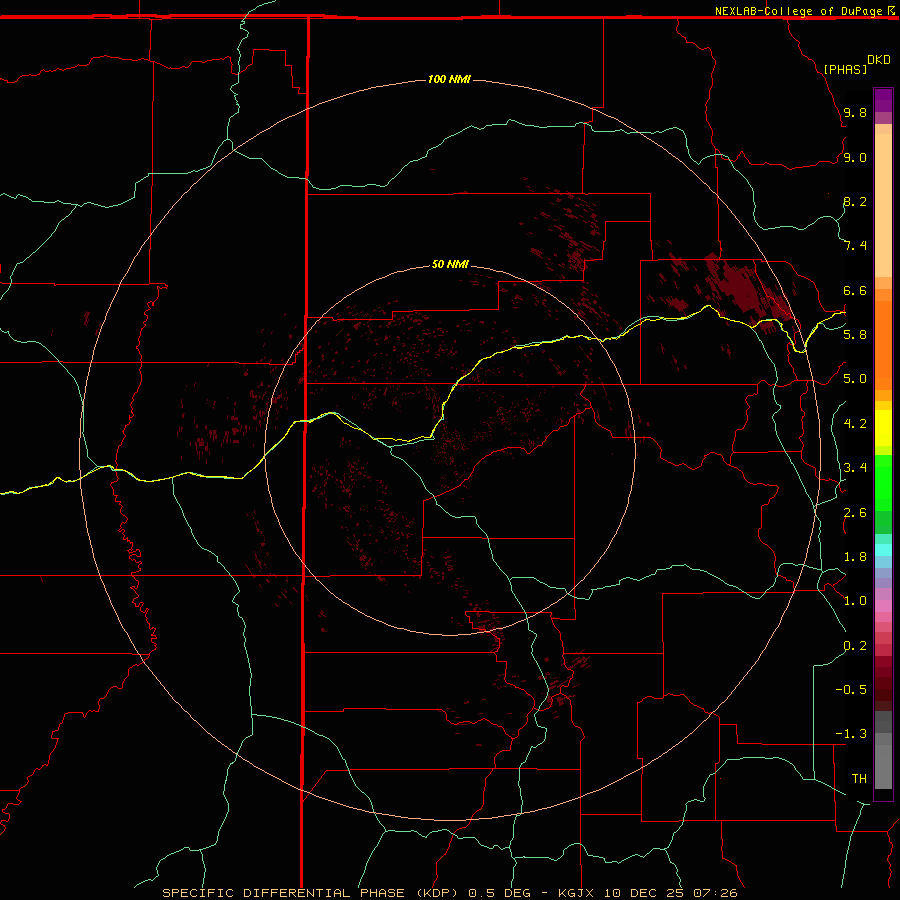Click the TH threshold label
Viewport: 900px width, 900px height.
pos(859,778)
